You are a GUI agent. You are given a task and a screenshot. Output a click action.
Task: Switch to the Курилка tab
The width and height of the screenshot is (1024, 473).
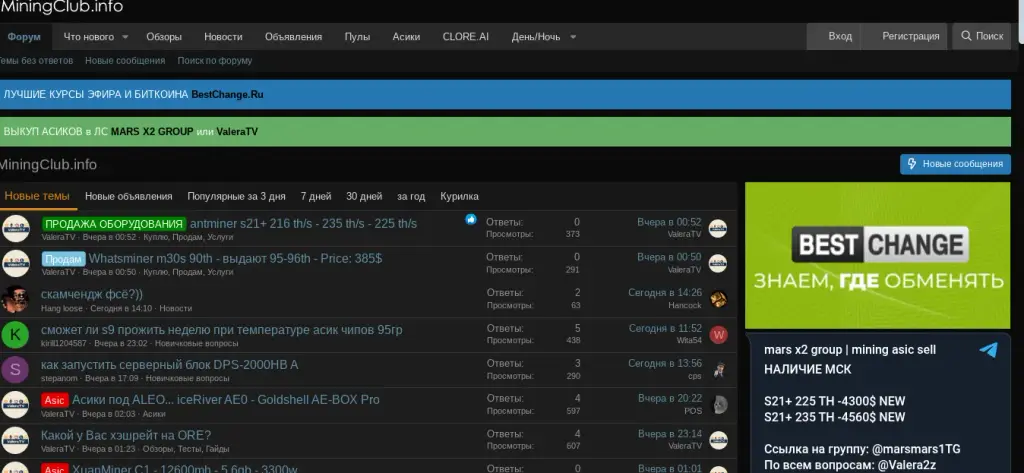(459, 196)
